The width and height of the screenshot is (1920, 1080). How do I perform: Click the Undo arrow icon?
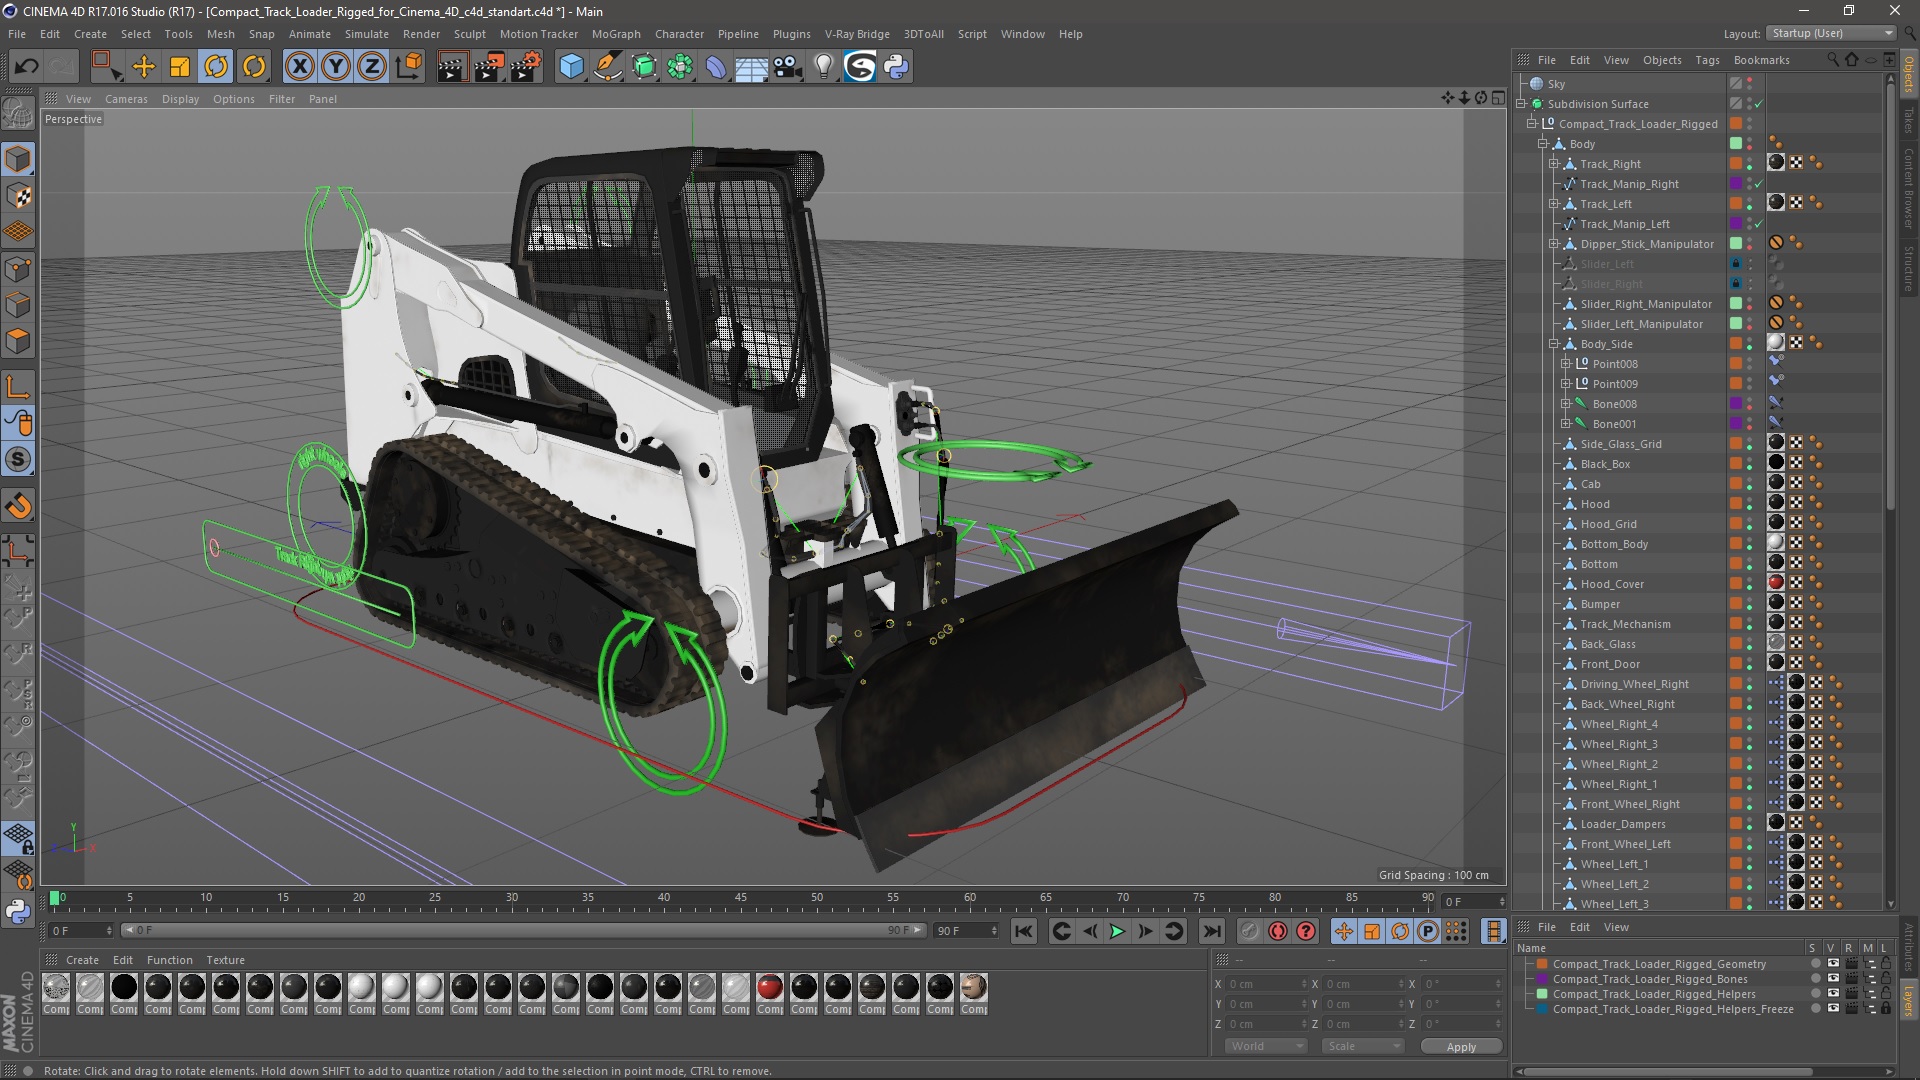pyautogui.click(x=27, y=67)
